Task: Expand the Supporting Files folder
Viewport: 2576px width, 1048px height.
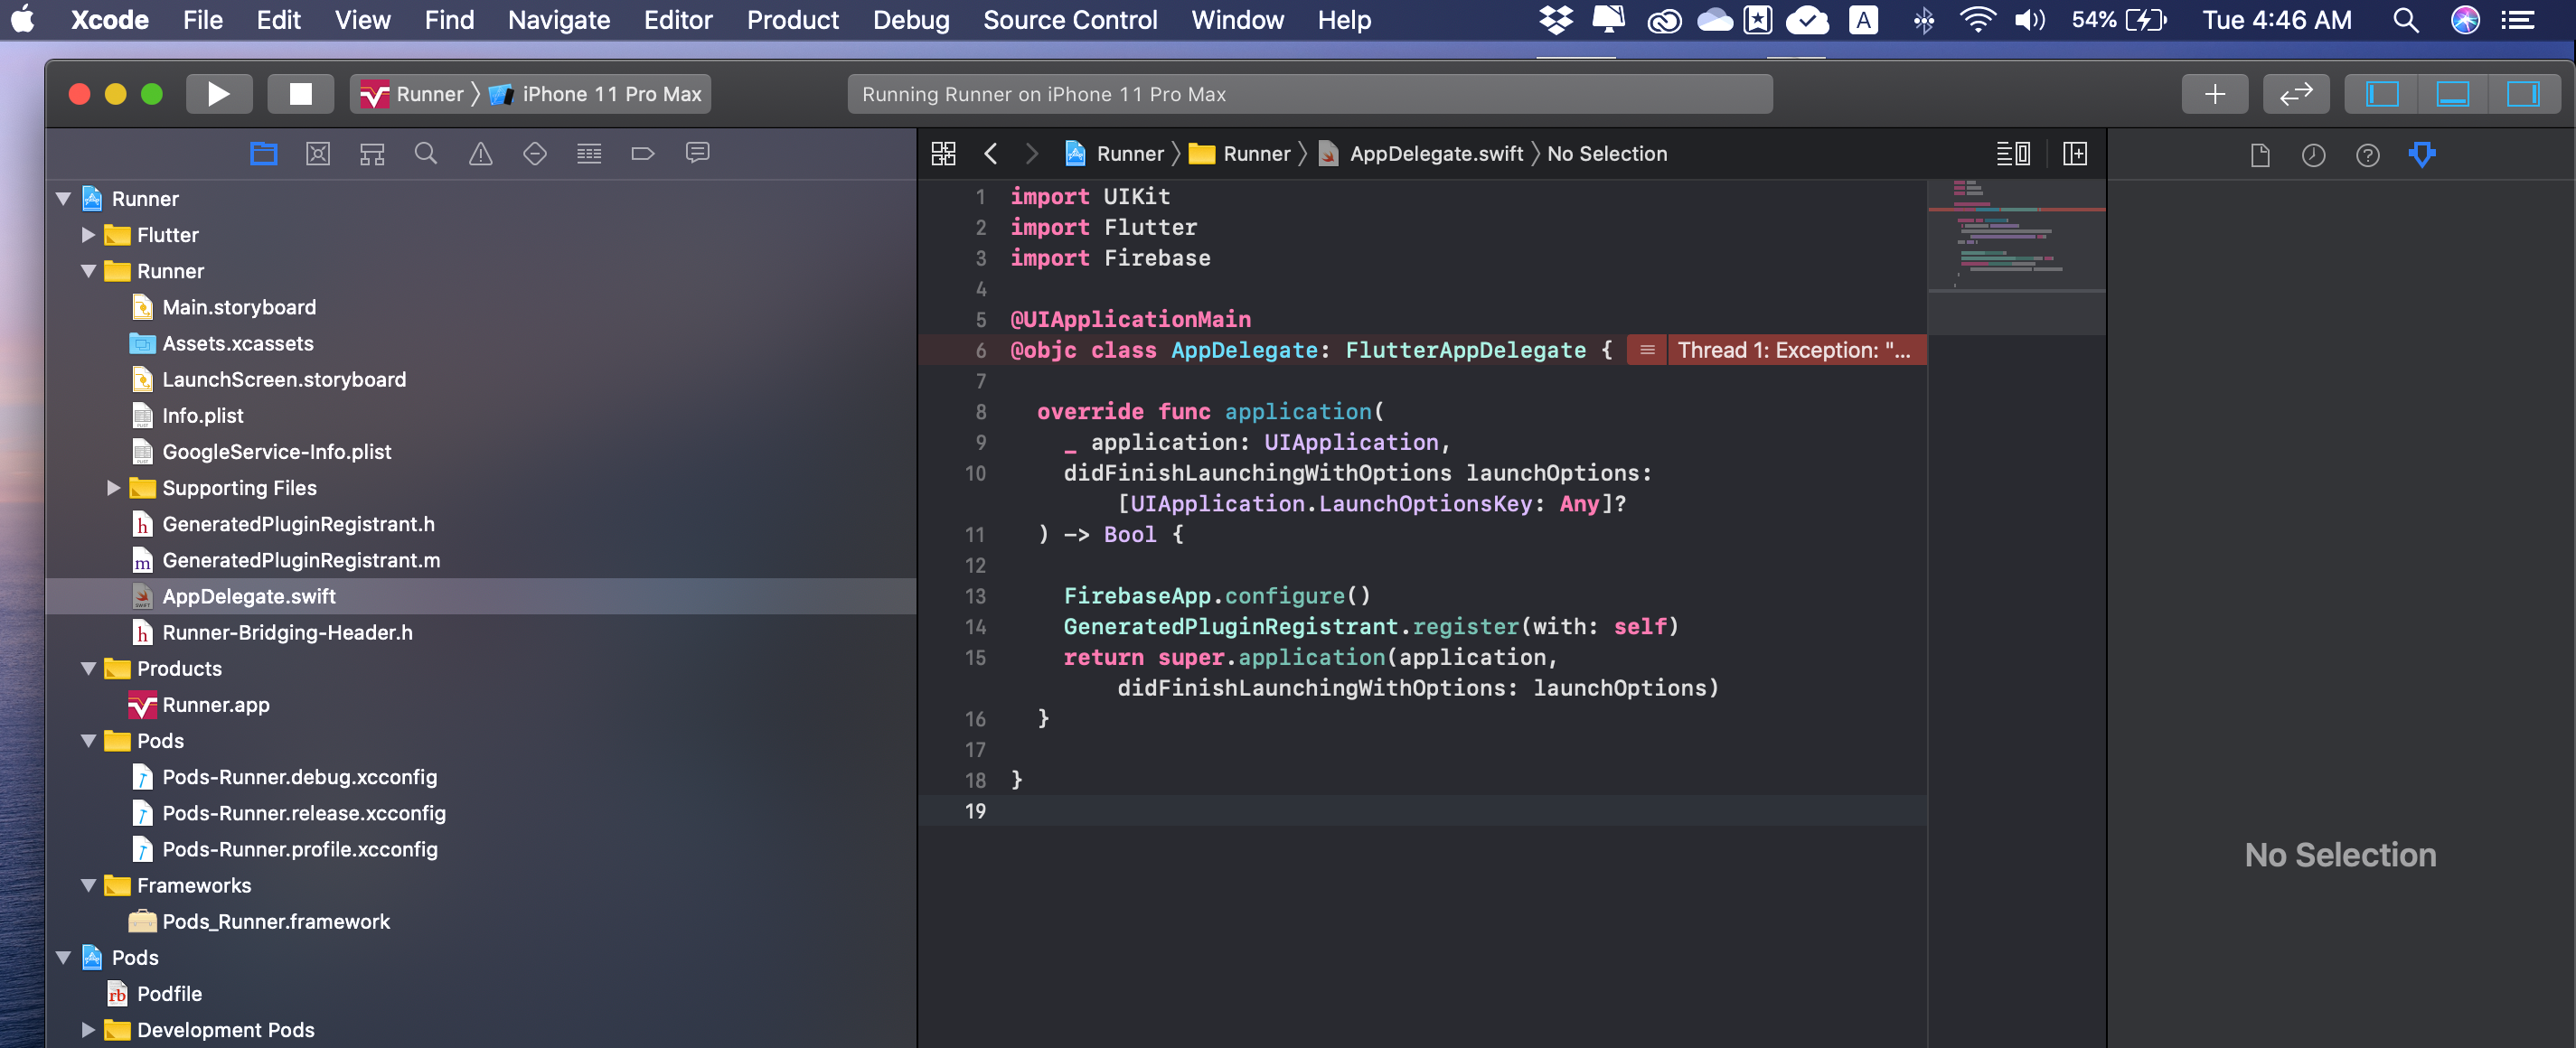Action: click(113, 488)
